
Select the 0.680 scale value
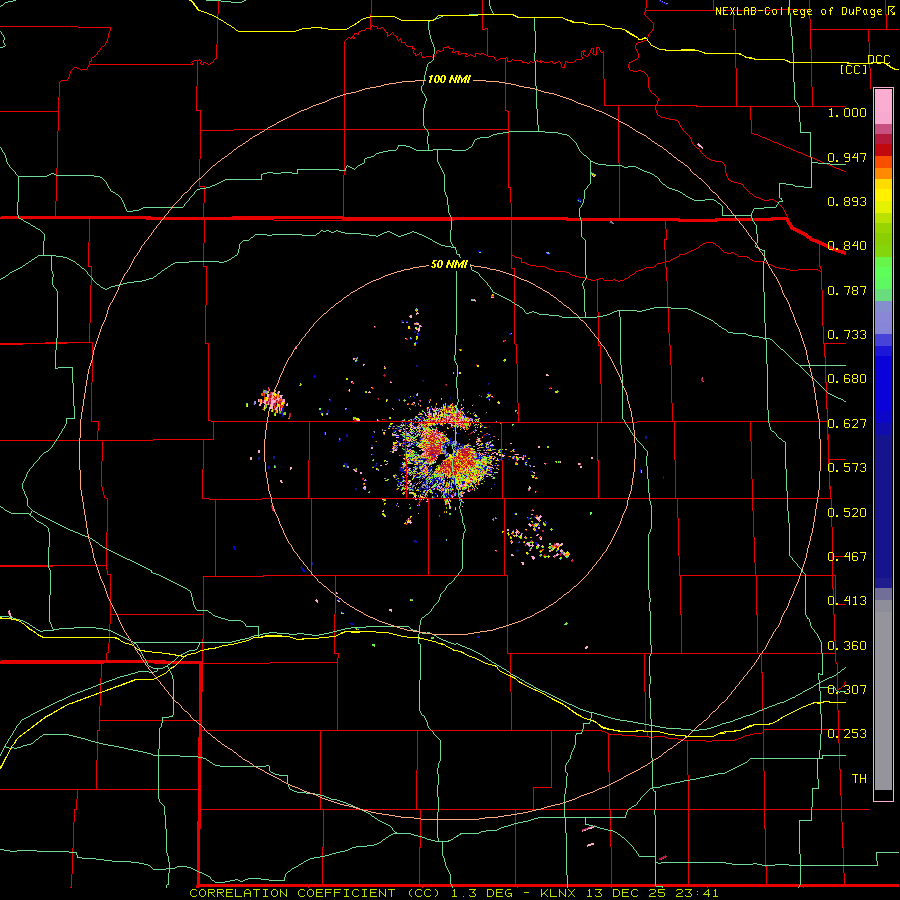847,379
